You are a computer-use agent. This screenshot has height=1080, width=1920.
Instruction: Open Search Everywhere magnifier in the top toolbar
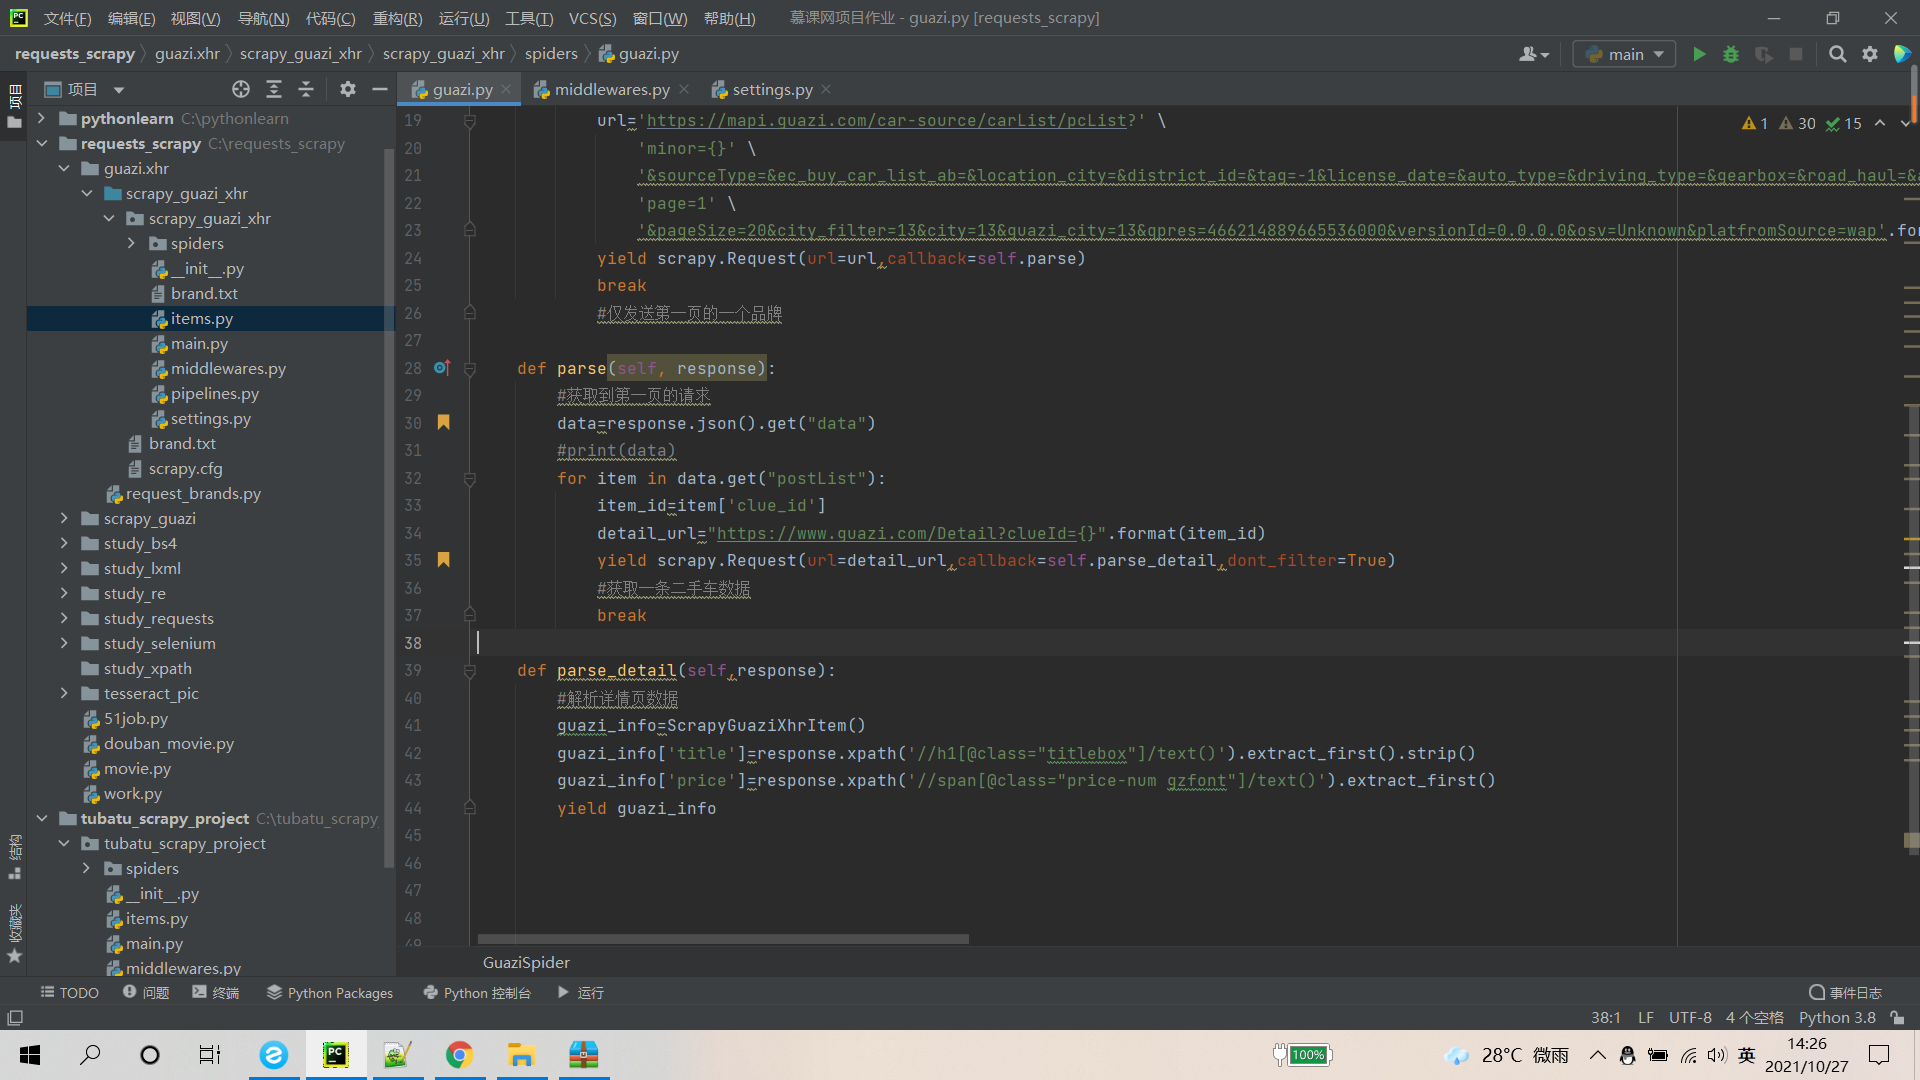point(1837,54)
